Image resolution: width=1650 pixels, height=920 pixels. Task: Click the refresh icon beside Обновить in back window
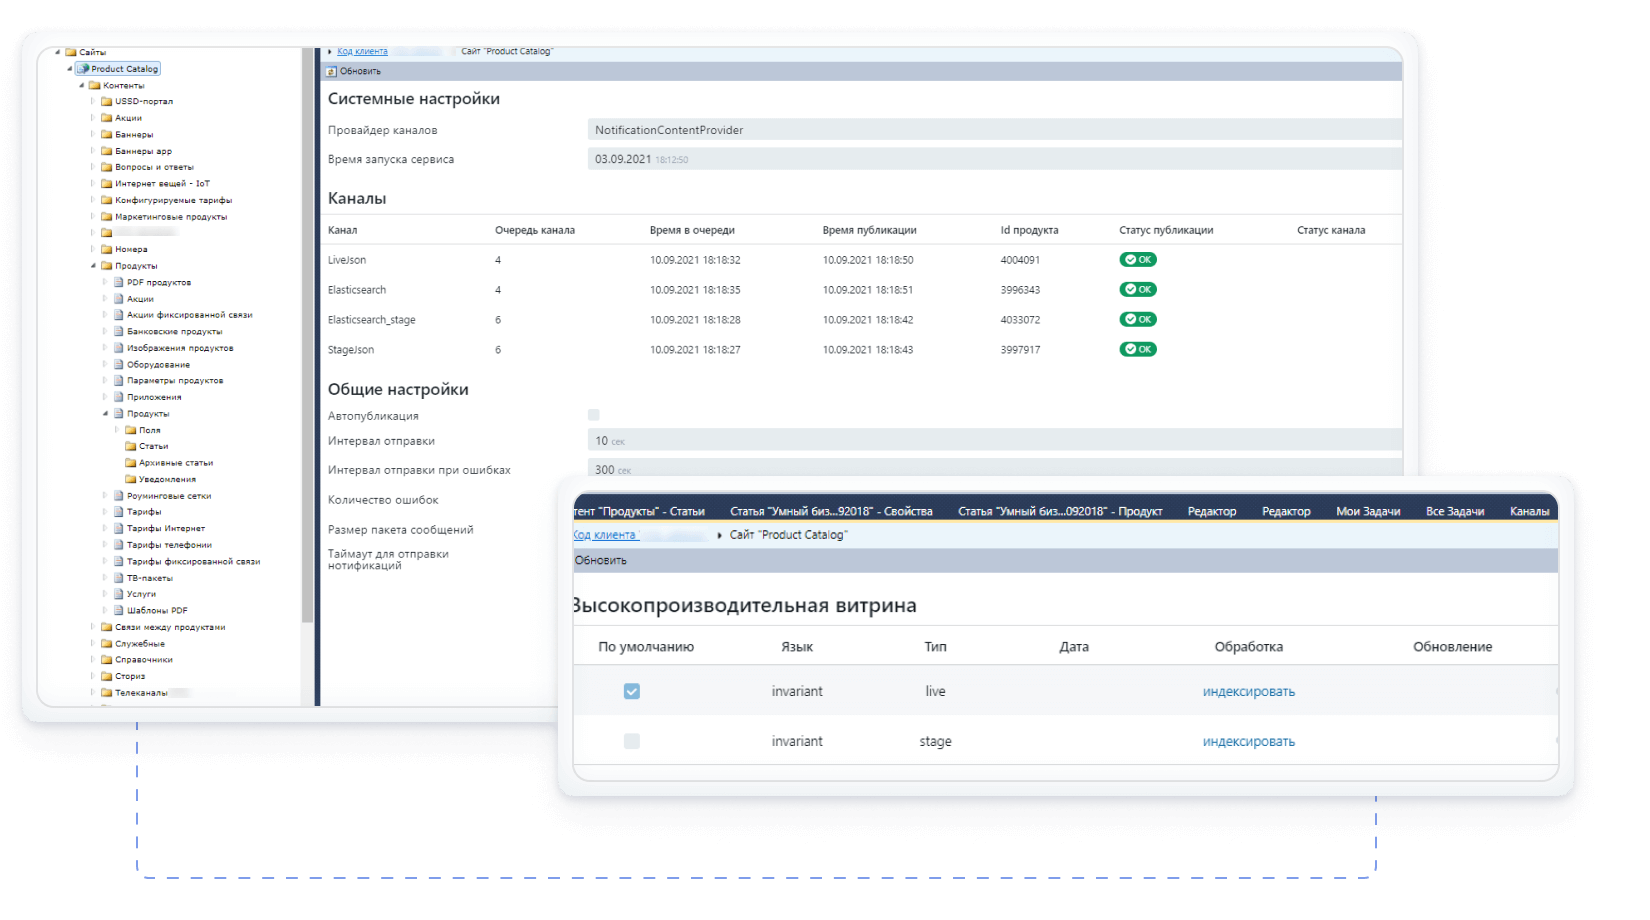click(x=332, y=71)
